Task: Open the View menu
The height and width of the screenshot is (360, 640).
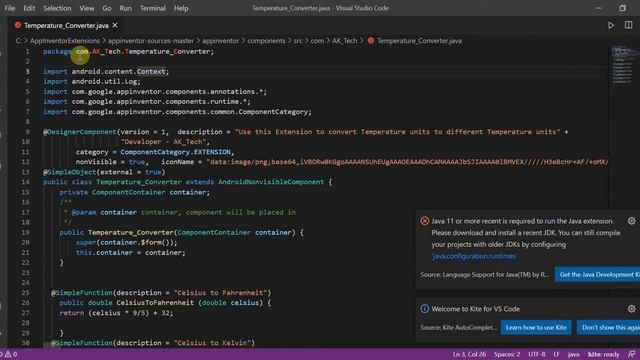Action: (x=87, y=8)
